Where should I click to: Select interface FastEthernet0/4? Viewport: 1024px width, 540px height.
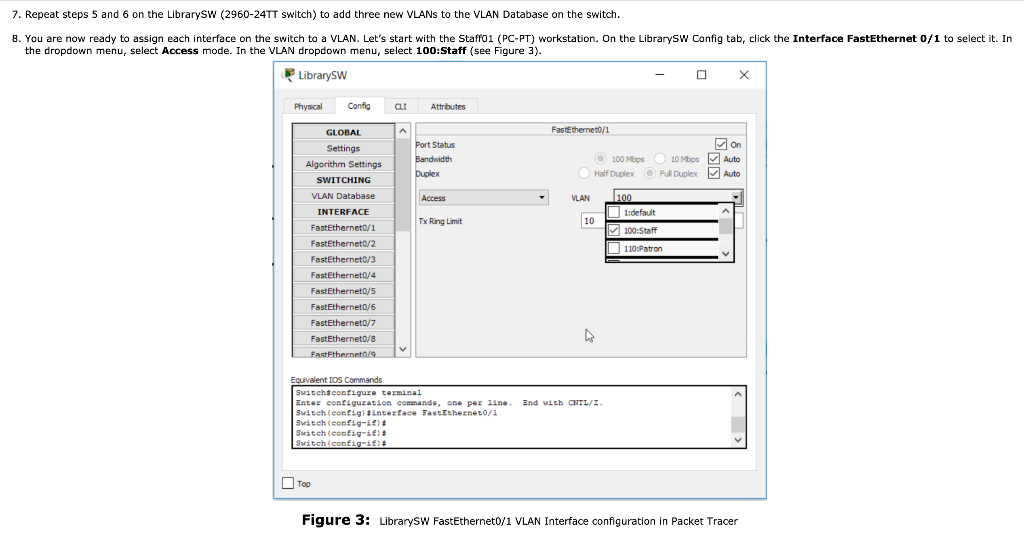click(x=344, y=275)
